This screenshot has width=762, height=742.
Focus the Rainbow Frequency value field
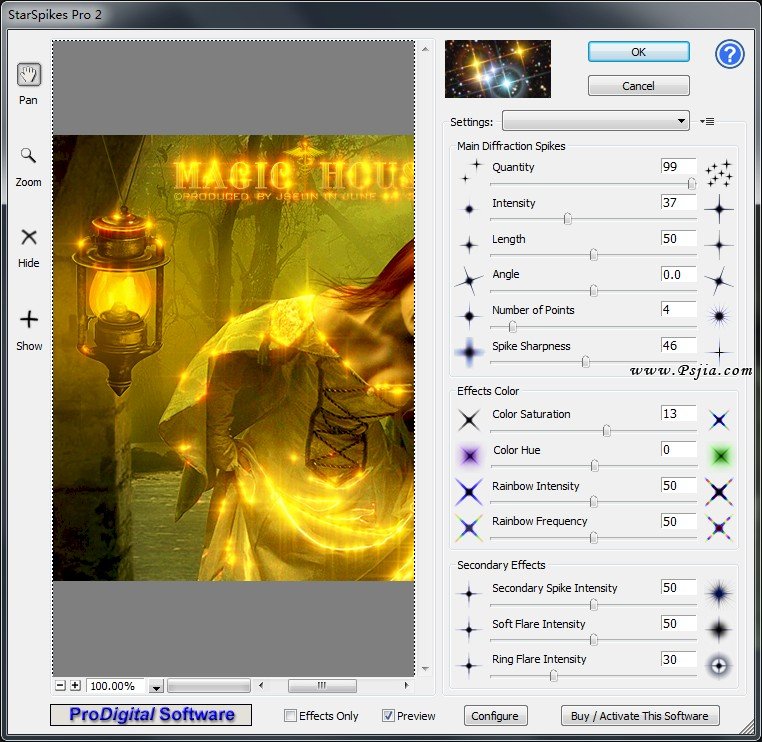[678, 521]
